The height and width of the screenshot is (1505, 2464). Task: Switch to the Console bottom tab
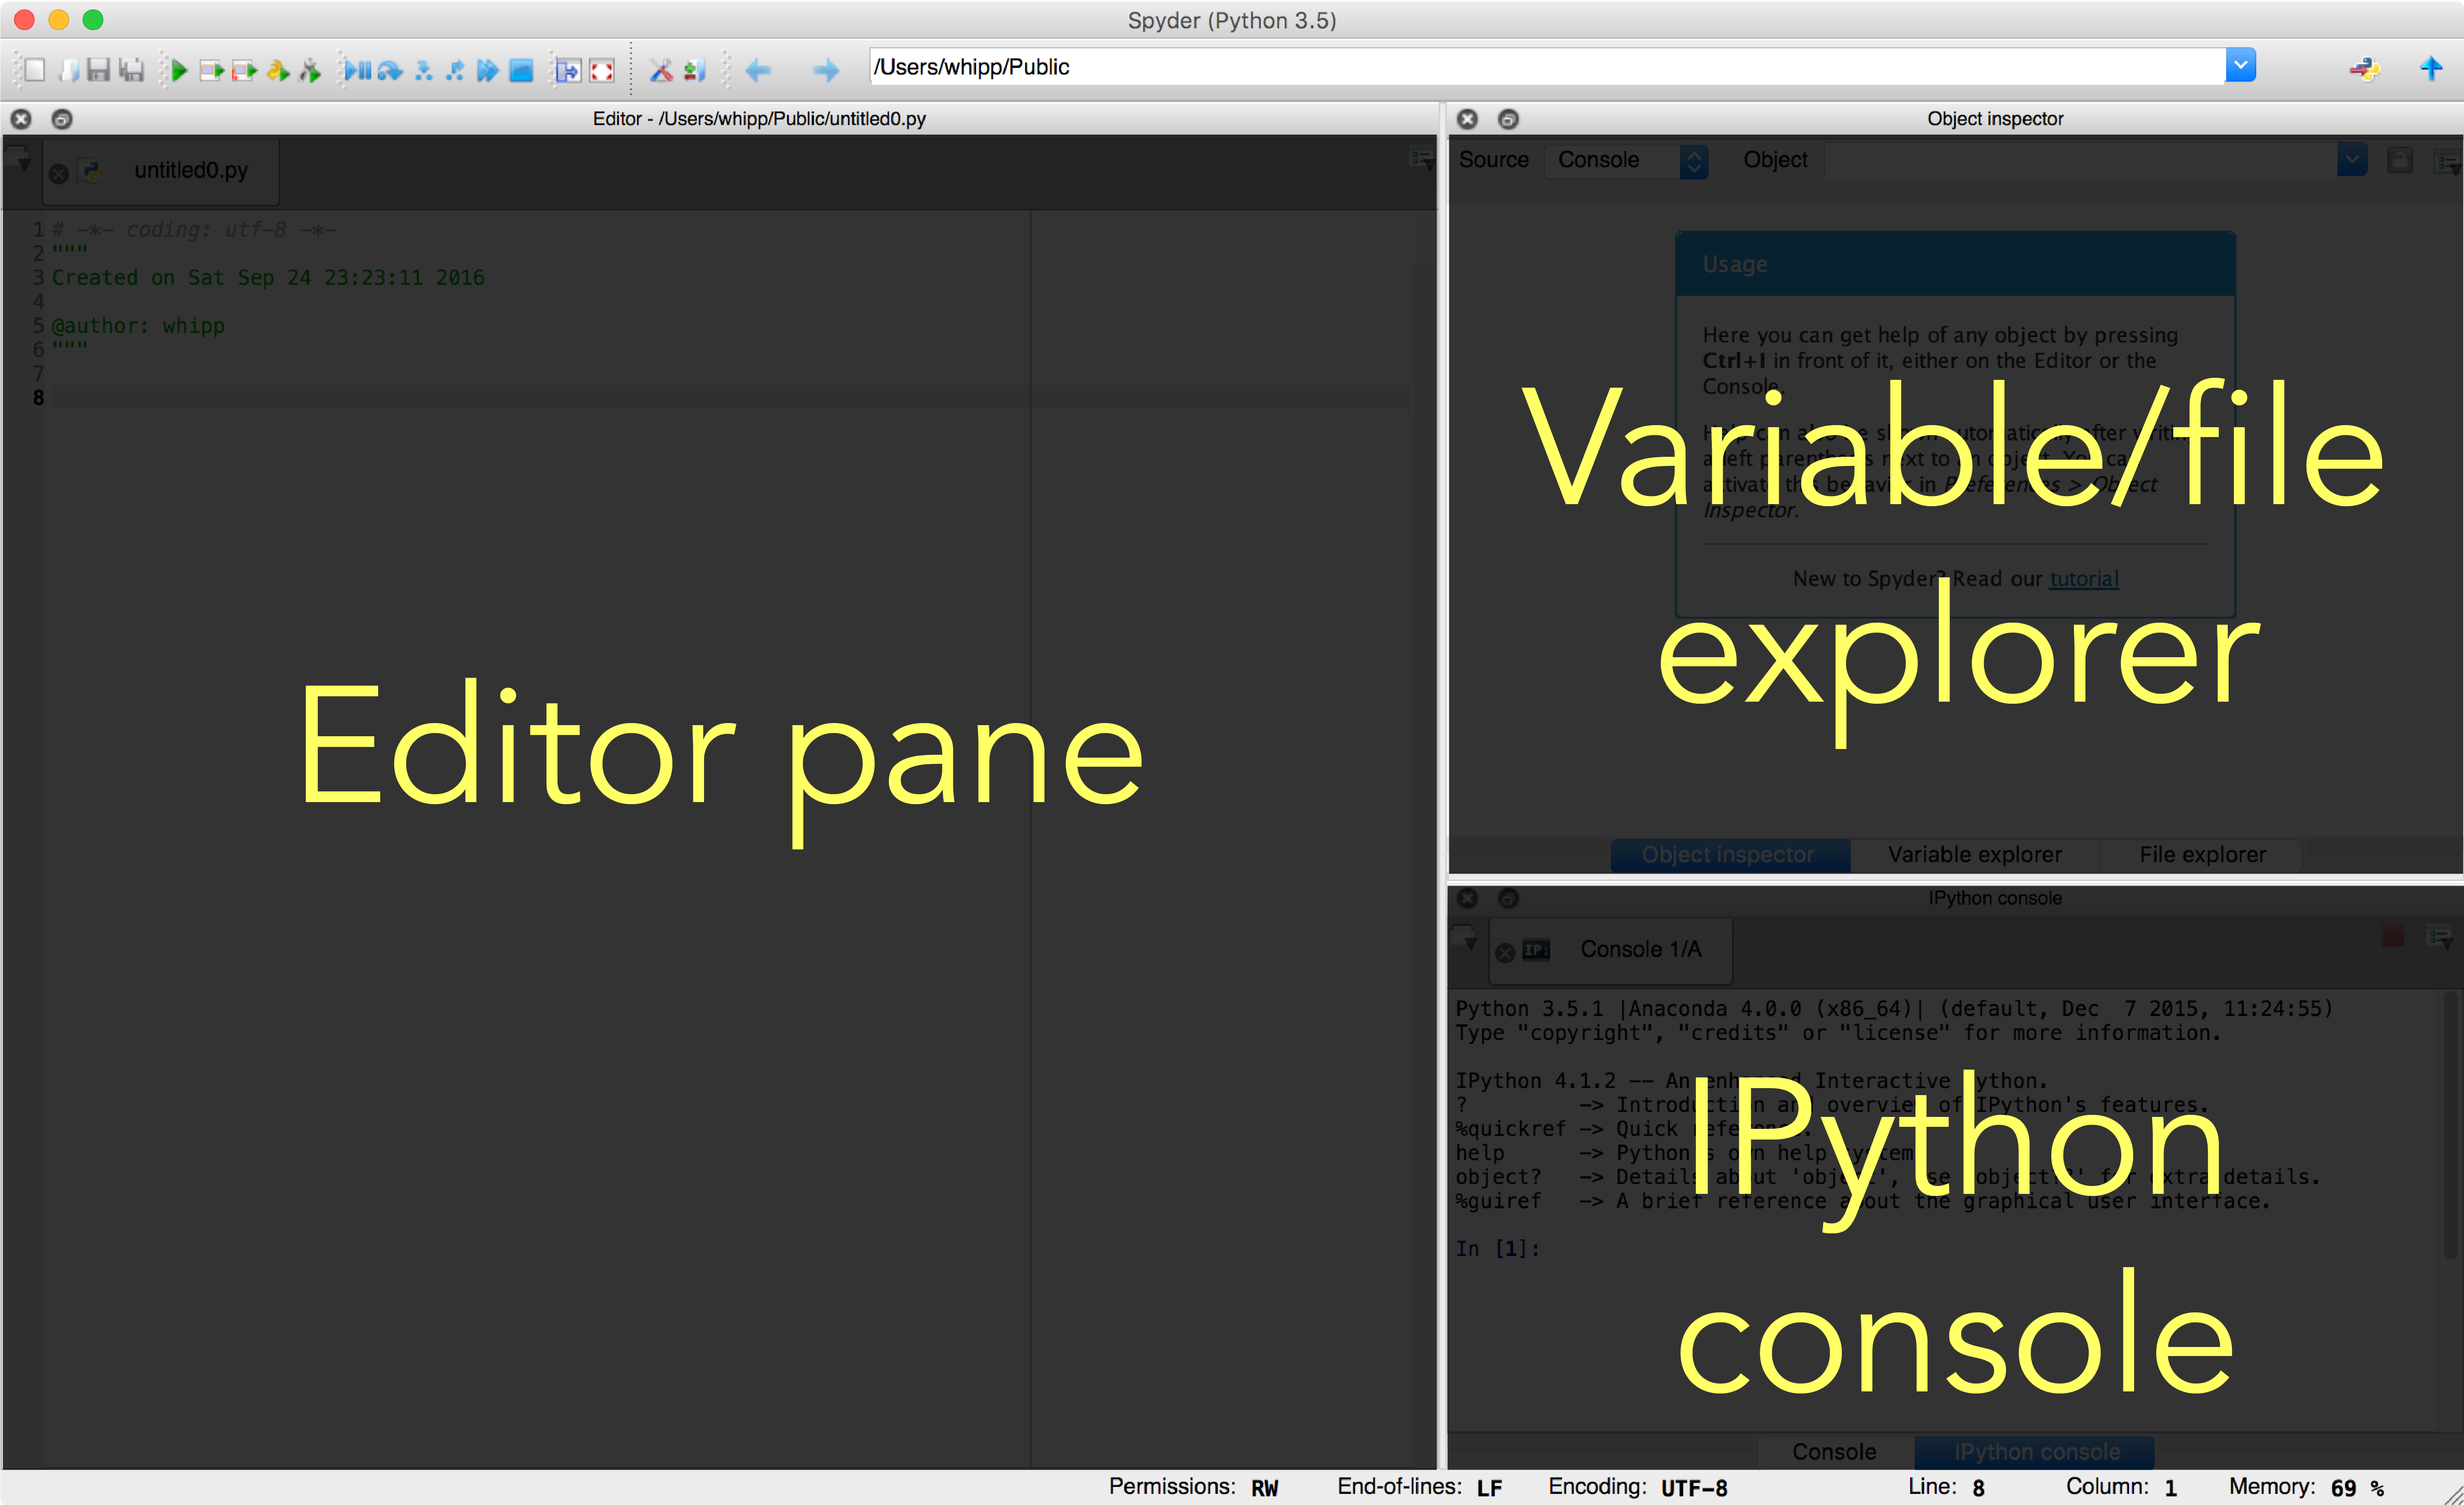(1834, 1452)
